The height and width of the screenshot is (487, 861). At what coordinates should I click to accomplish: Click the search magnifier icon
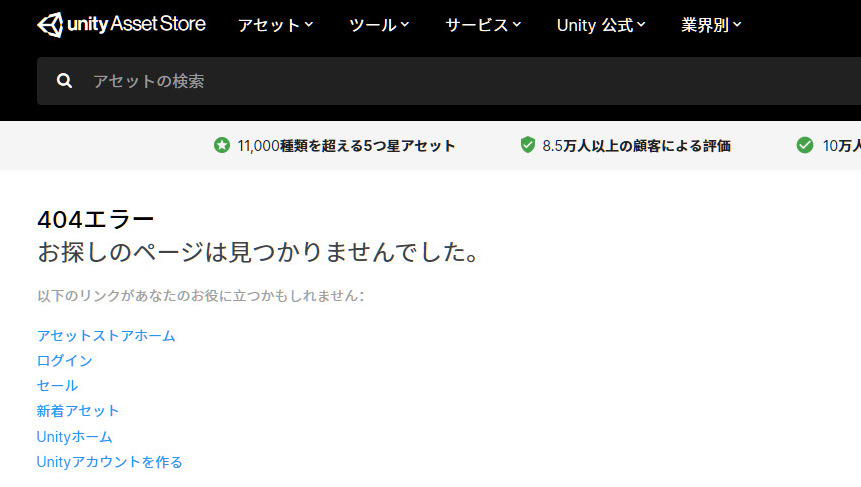tap(64, 81)
